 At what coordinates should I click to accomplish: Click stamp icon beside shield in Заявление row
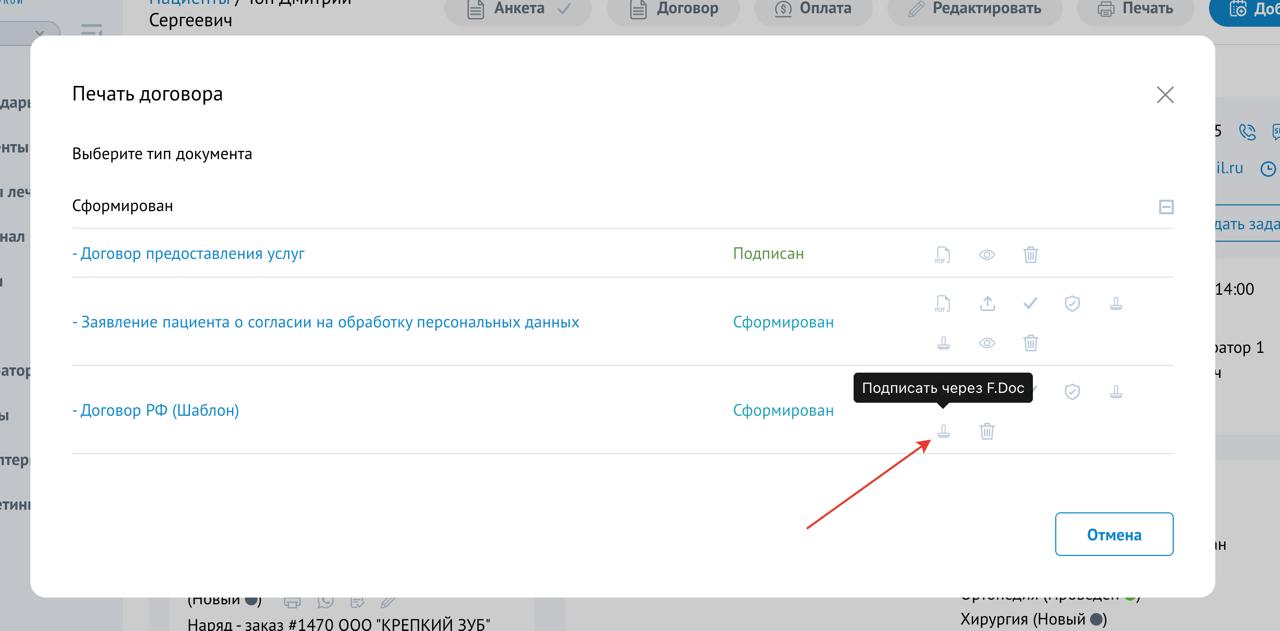tap(1116, 303)
